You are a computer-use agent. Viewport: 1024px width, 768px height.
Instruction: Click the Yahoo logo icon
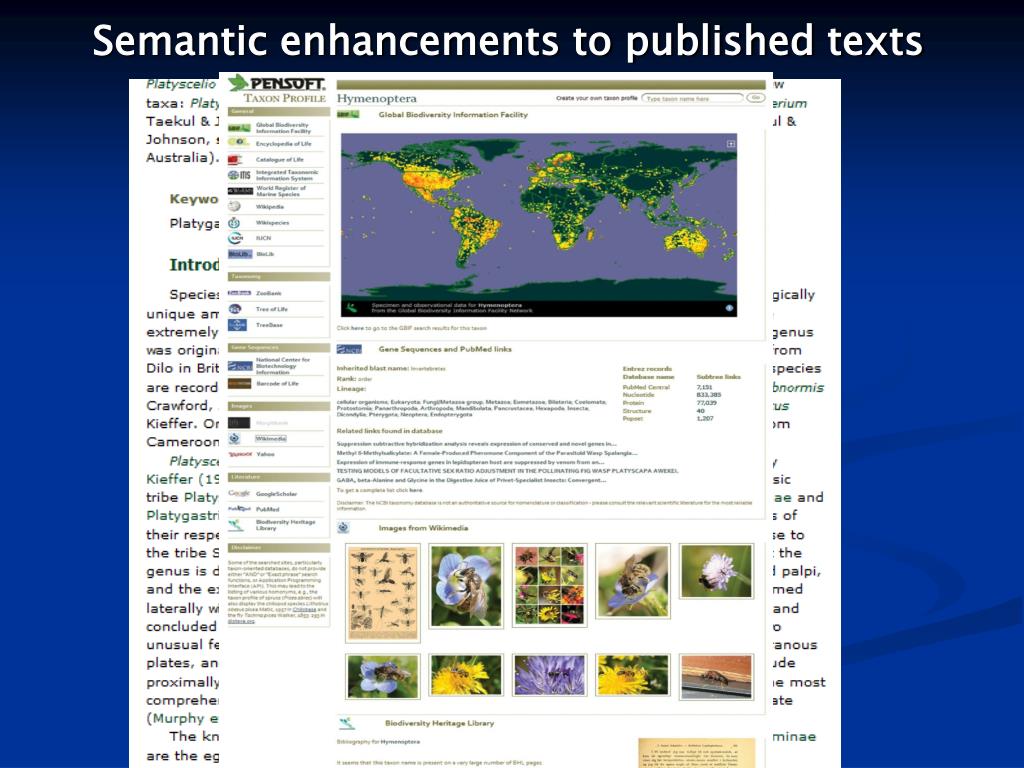point(240,454)
